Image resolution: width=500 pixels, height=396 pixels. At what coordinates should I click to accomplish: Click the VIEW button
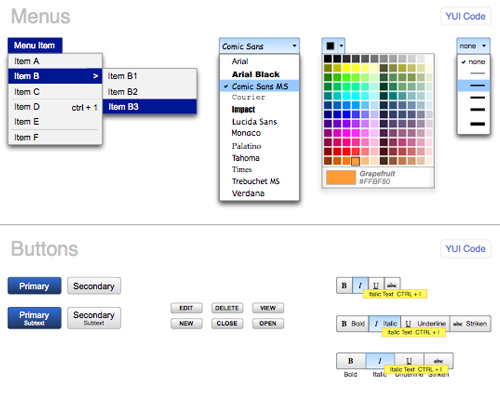point(268,308)
